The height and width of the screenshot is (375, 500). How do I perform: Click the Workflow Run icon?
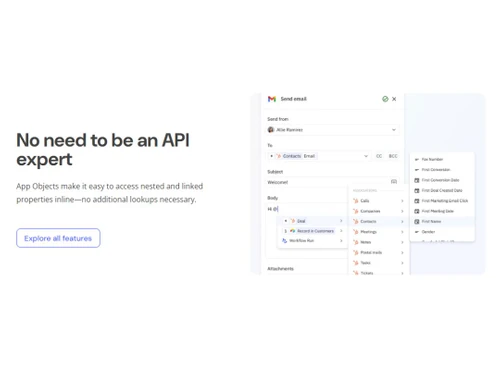pyautogui.click(x=284, y=240)
